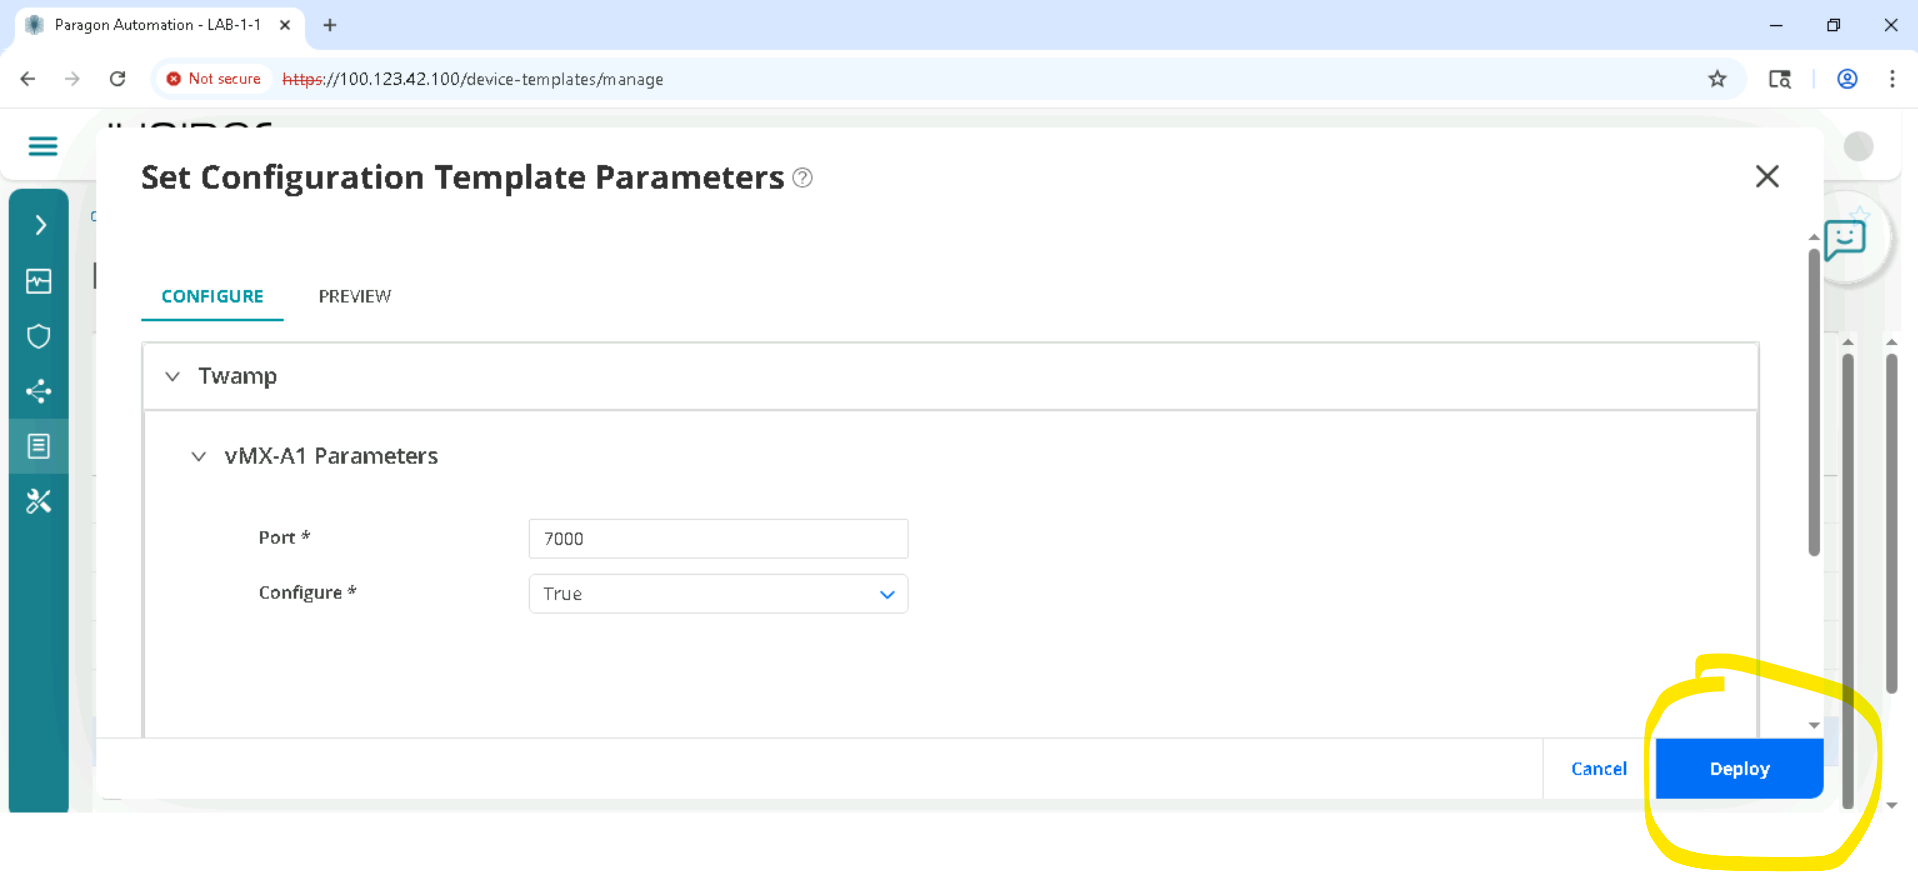1918x872 pixels.
Task: Expand the left sidebar arrow
Action: tap(40, 225)
